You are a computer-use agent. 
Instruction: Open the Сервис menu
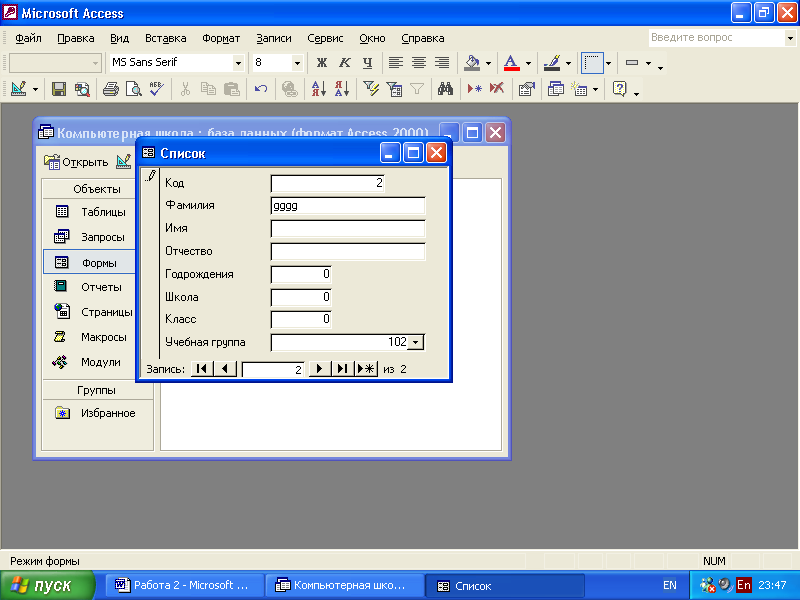point(325,38)
